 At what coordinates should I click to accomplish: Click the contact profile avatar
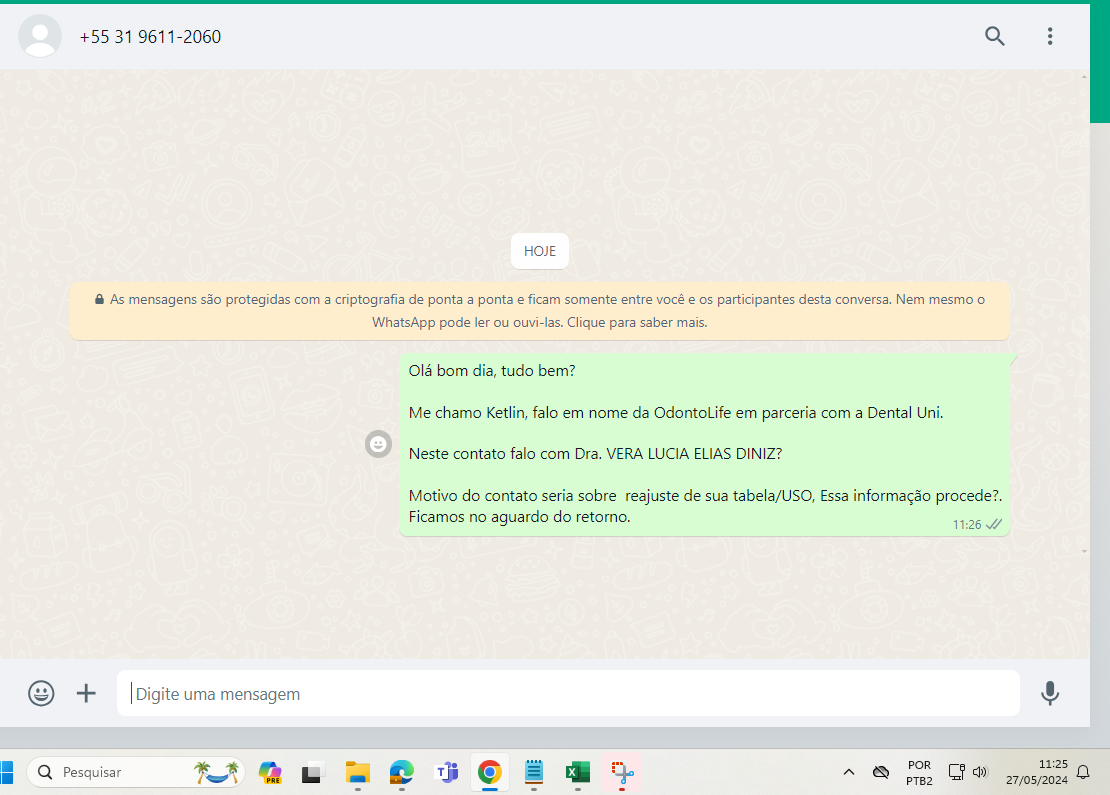41,37
